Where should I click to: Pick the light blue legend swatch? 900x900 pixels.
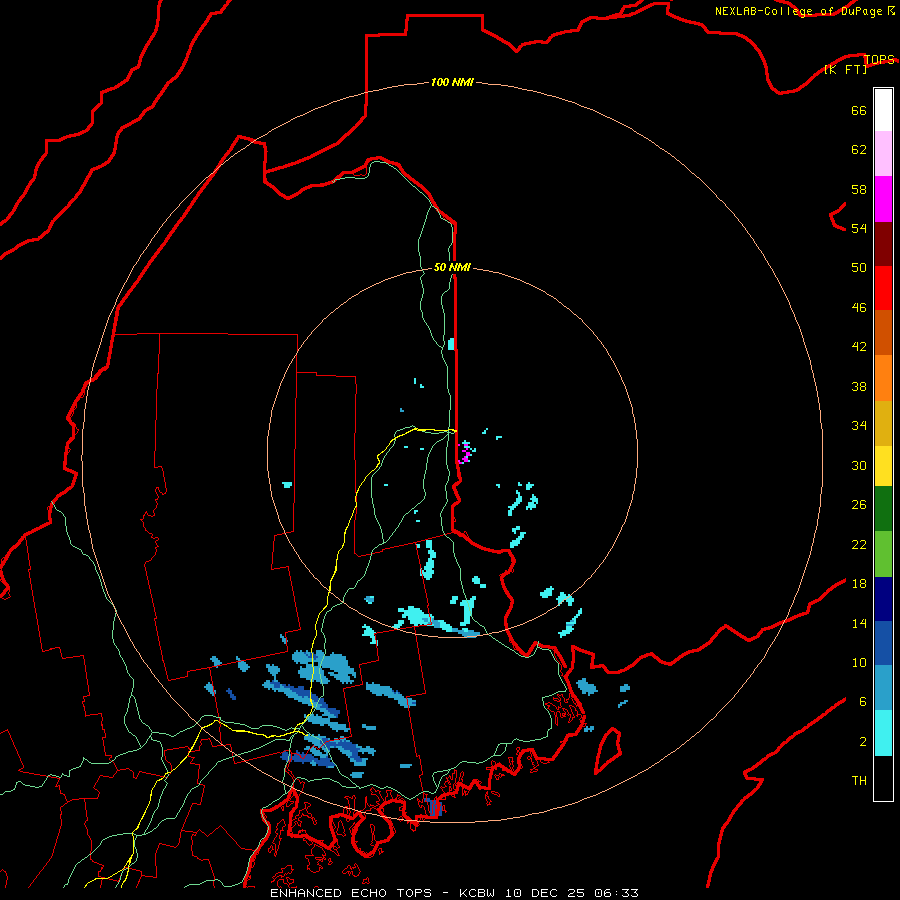click(883, 688)
